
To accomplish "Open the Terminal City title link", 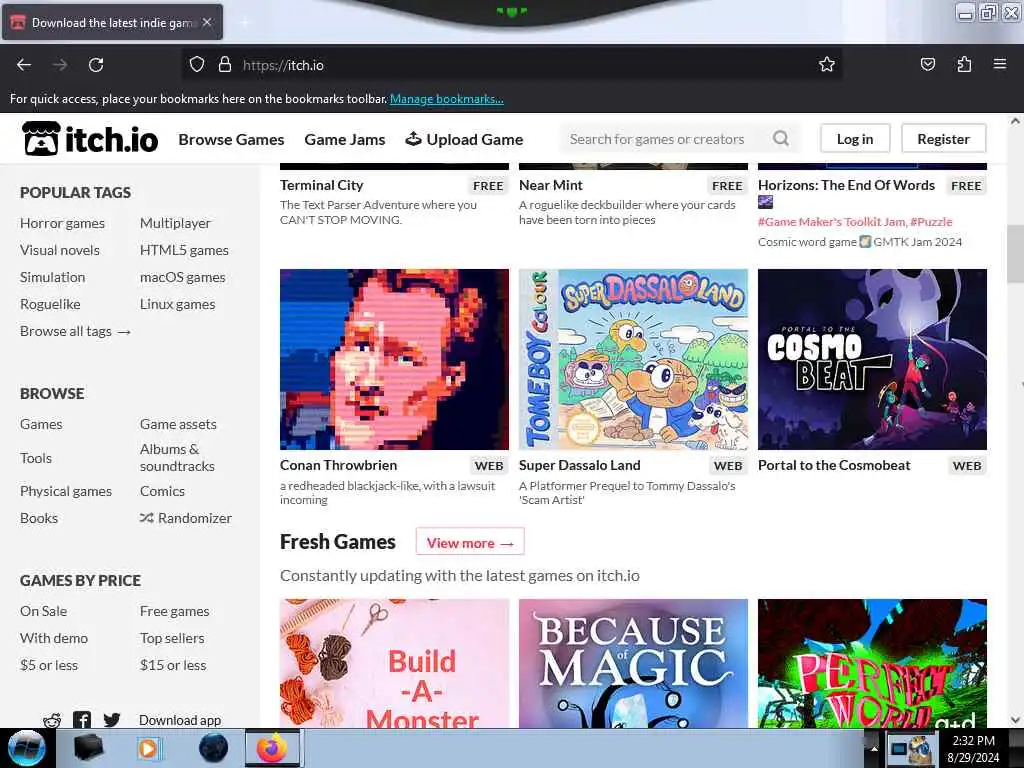I will pos(321,185).
